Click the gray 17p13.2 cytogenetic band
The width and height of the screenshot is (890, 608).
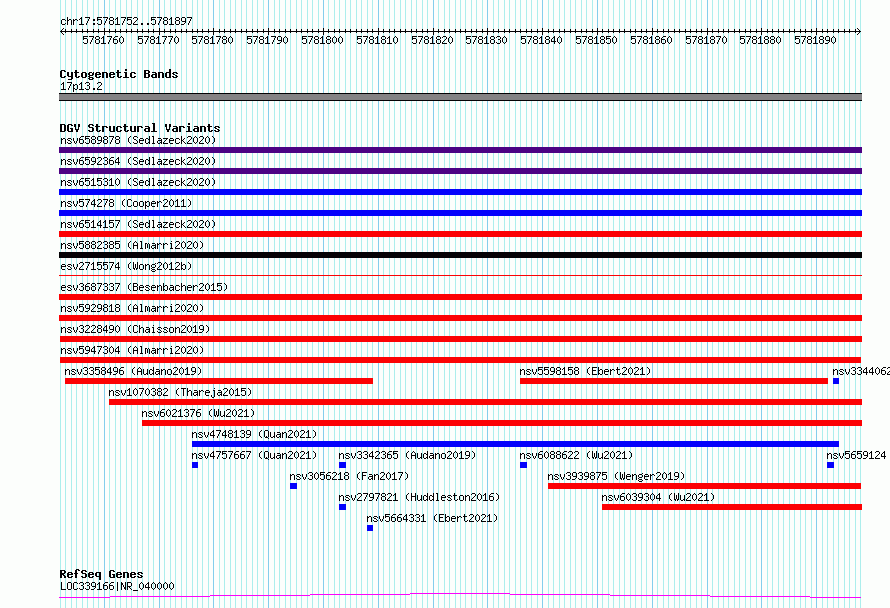click(460, 97)
